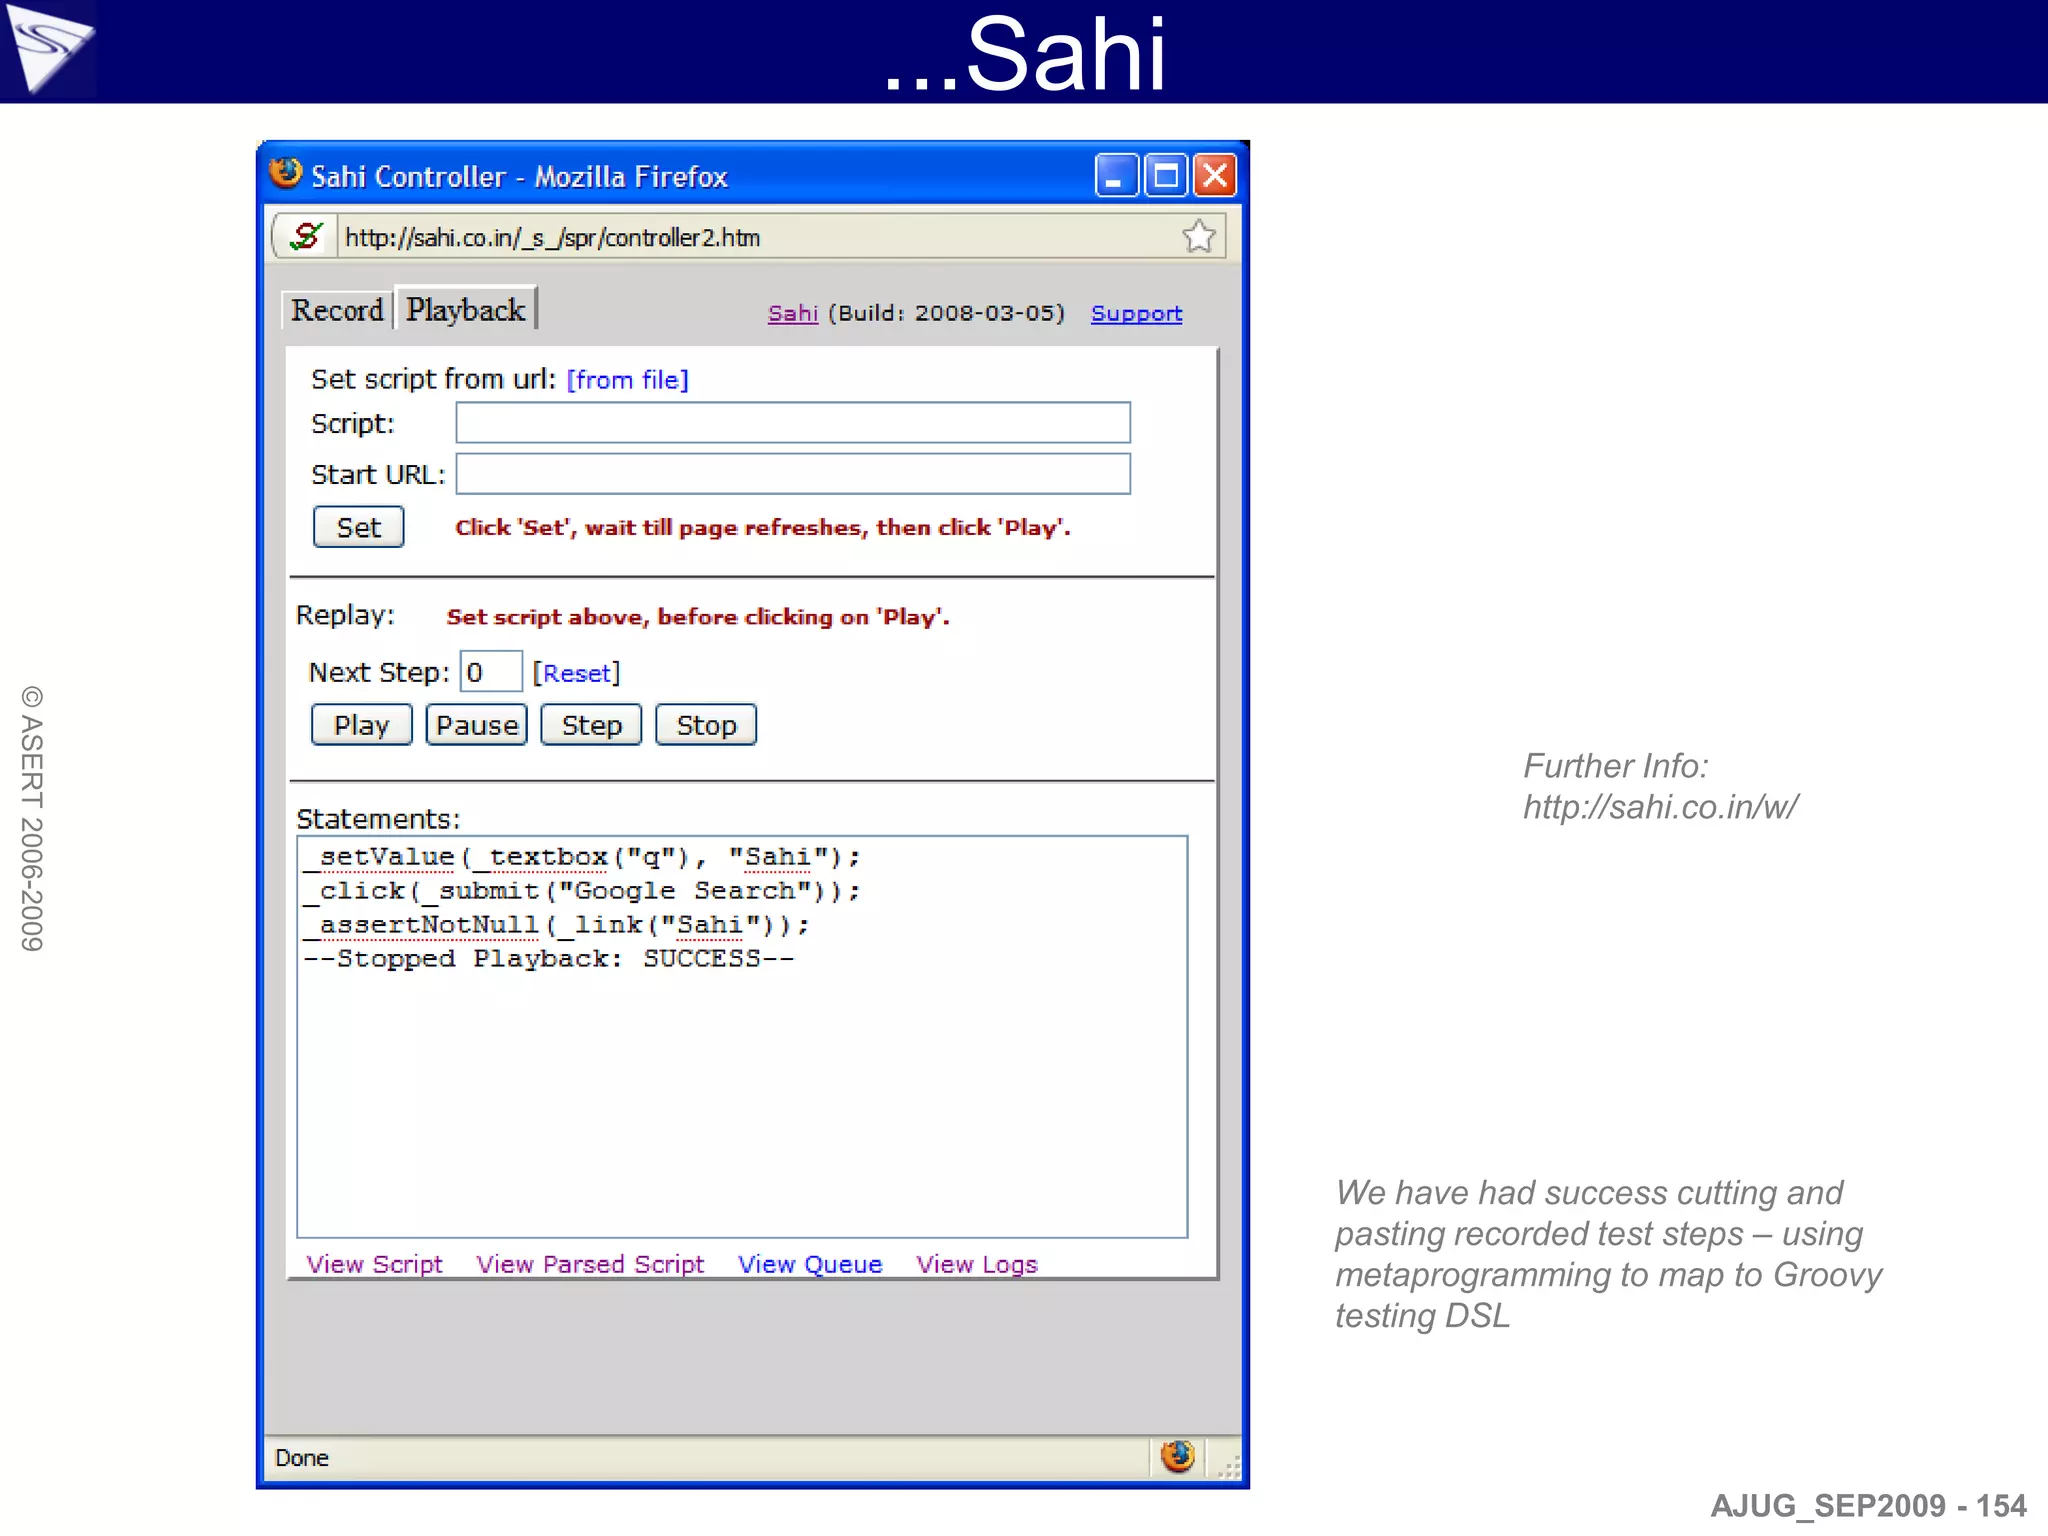Bookmark page with the star icon
This screenshot has width=2048, height=1536.
[1198, 237]
